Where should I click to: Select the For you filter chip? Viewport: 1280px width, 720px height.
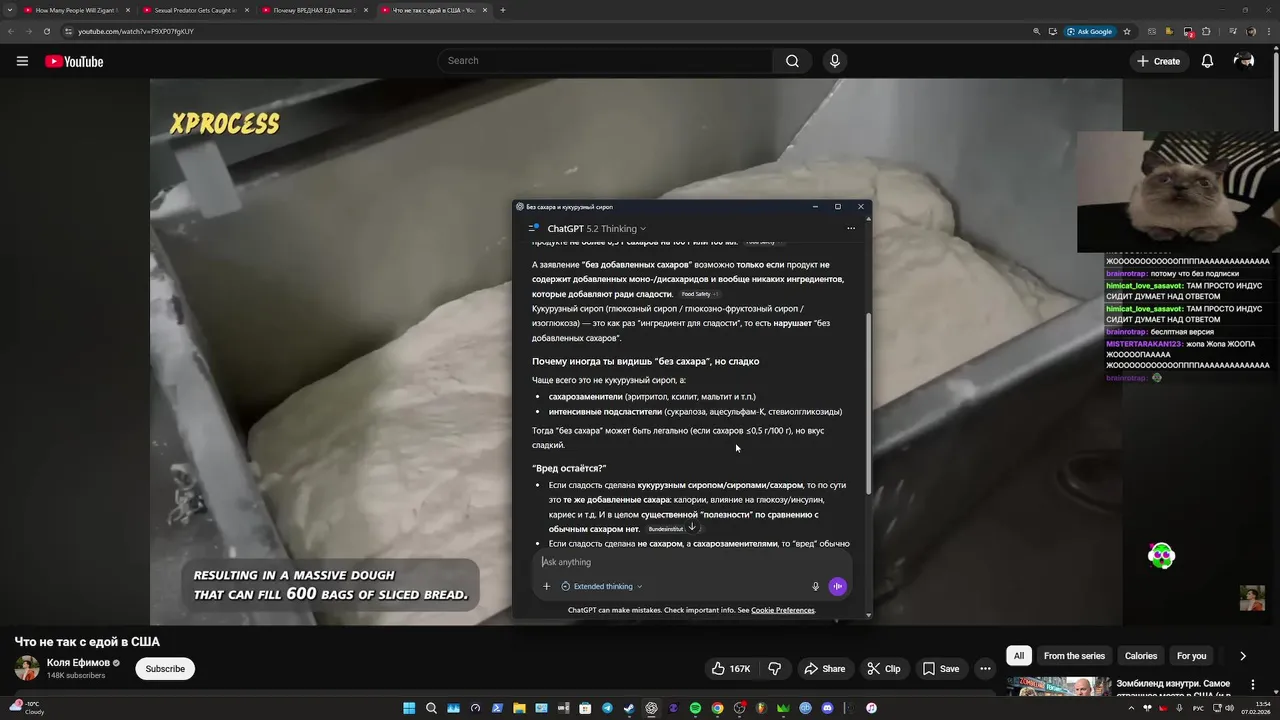pyautogui.click(x=1191, y=656)
